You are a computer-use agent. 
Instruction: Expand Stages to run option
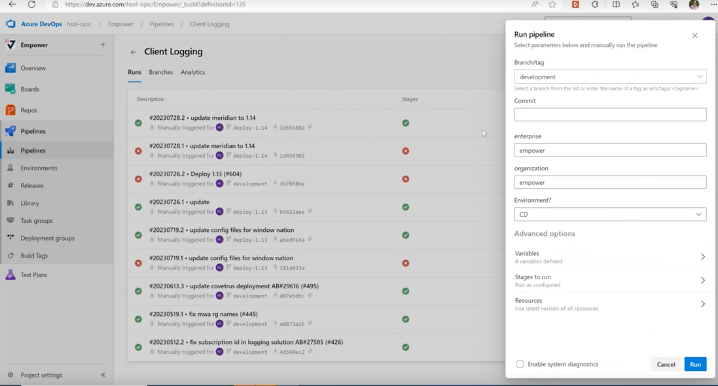coord(610,281)
